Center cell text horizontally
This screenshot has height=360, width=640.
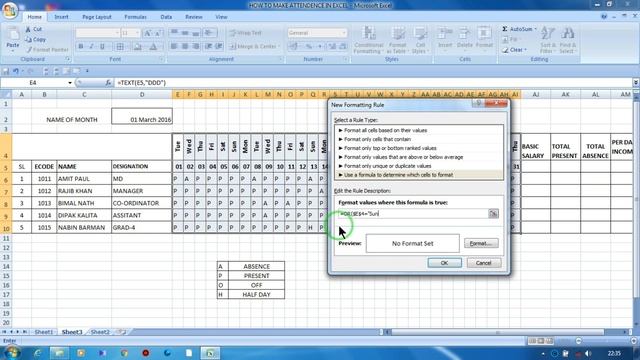point(185,47)
